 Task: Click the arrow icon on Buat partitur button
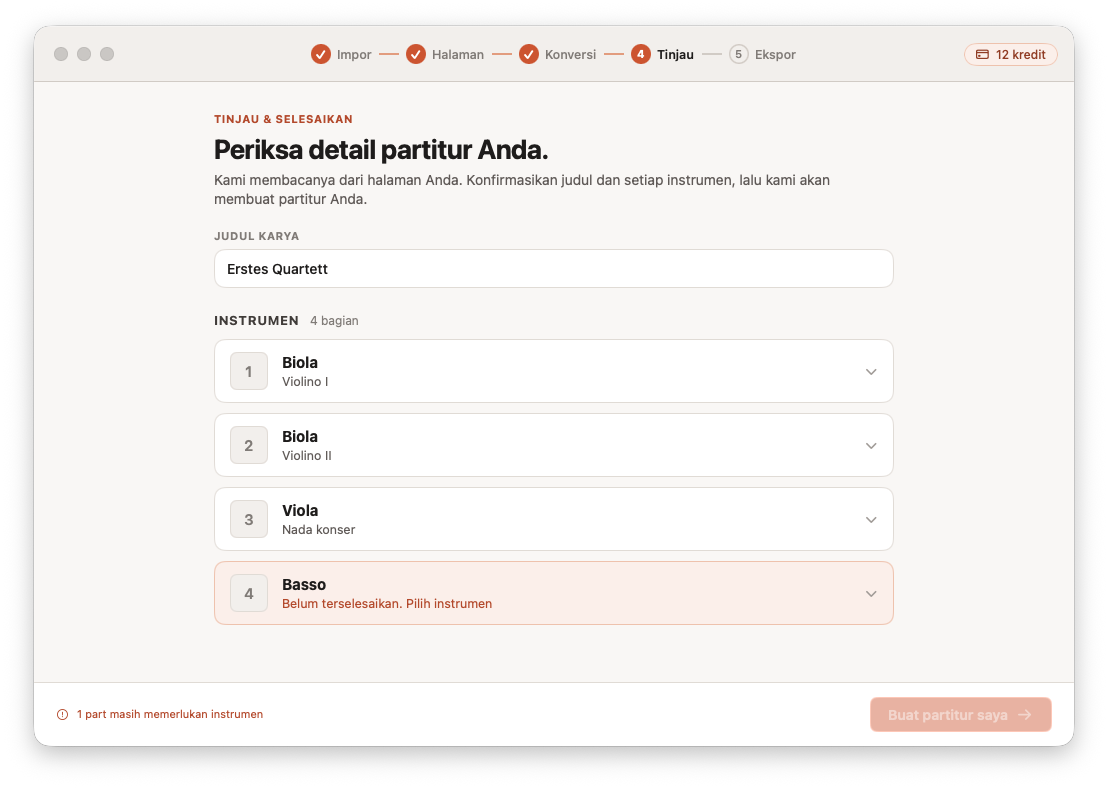click(1025, 715)
